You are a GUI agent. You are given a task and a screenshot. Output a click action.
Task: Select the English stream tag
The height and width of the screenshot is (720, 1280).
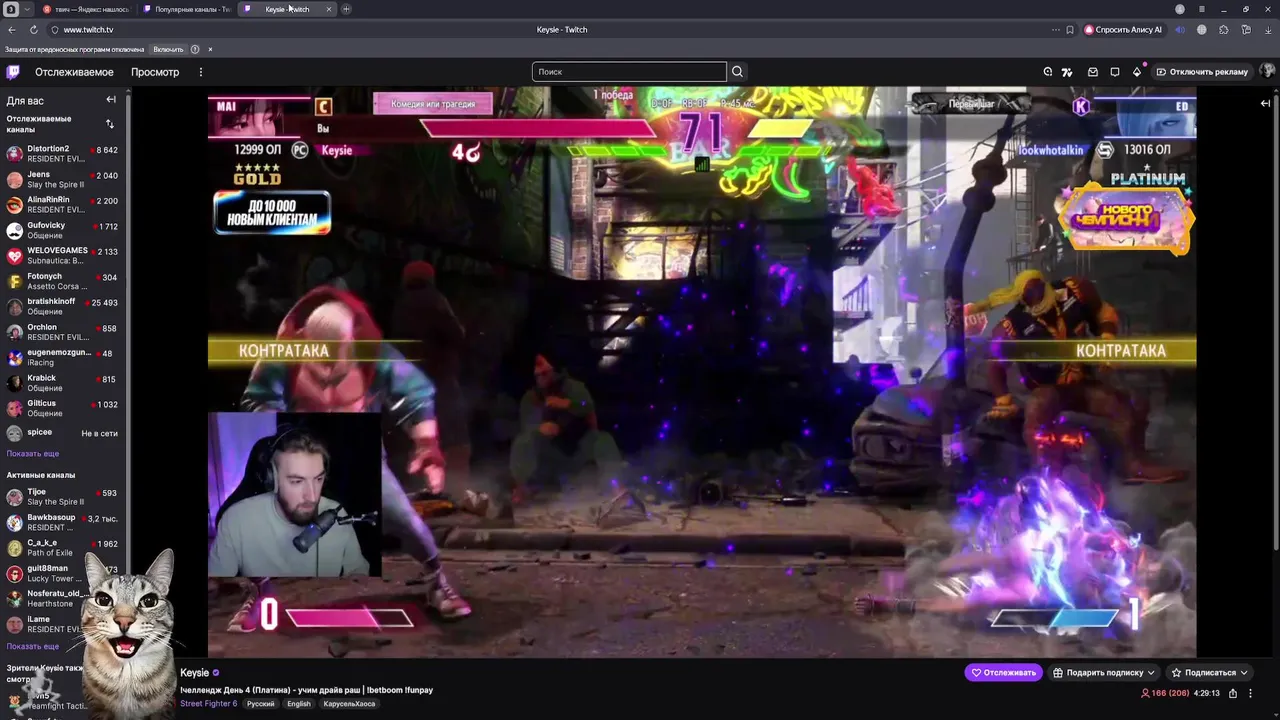[298, 703]
